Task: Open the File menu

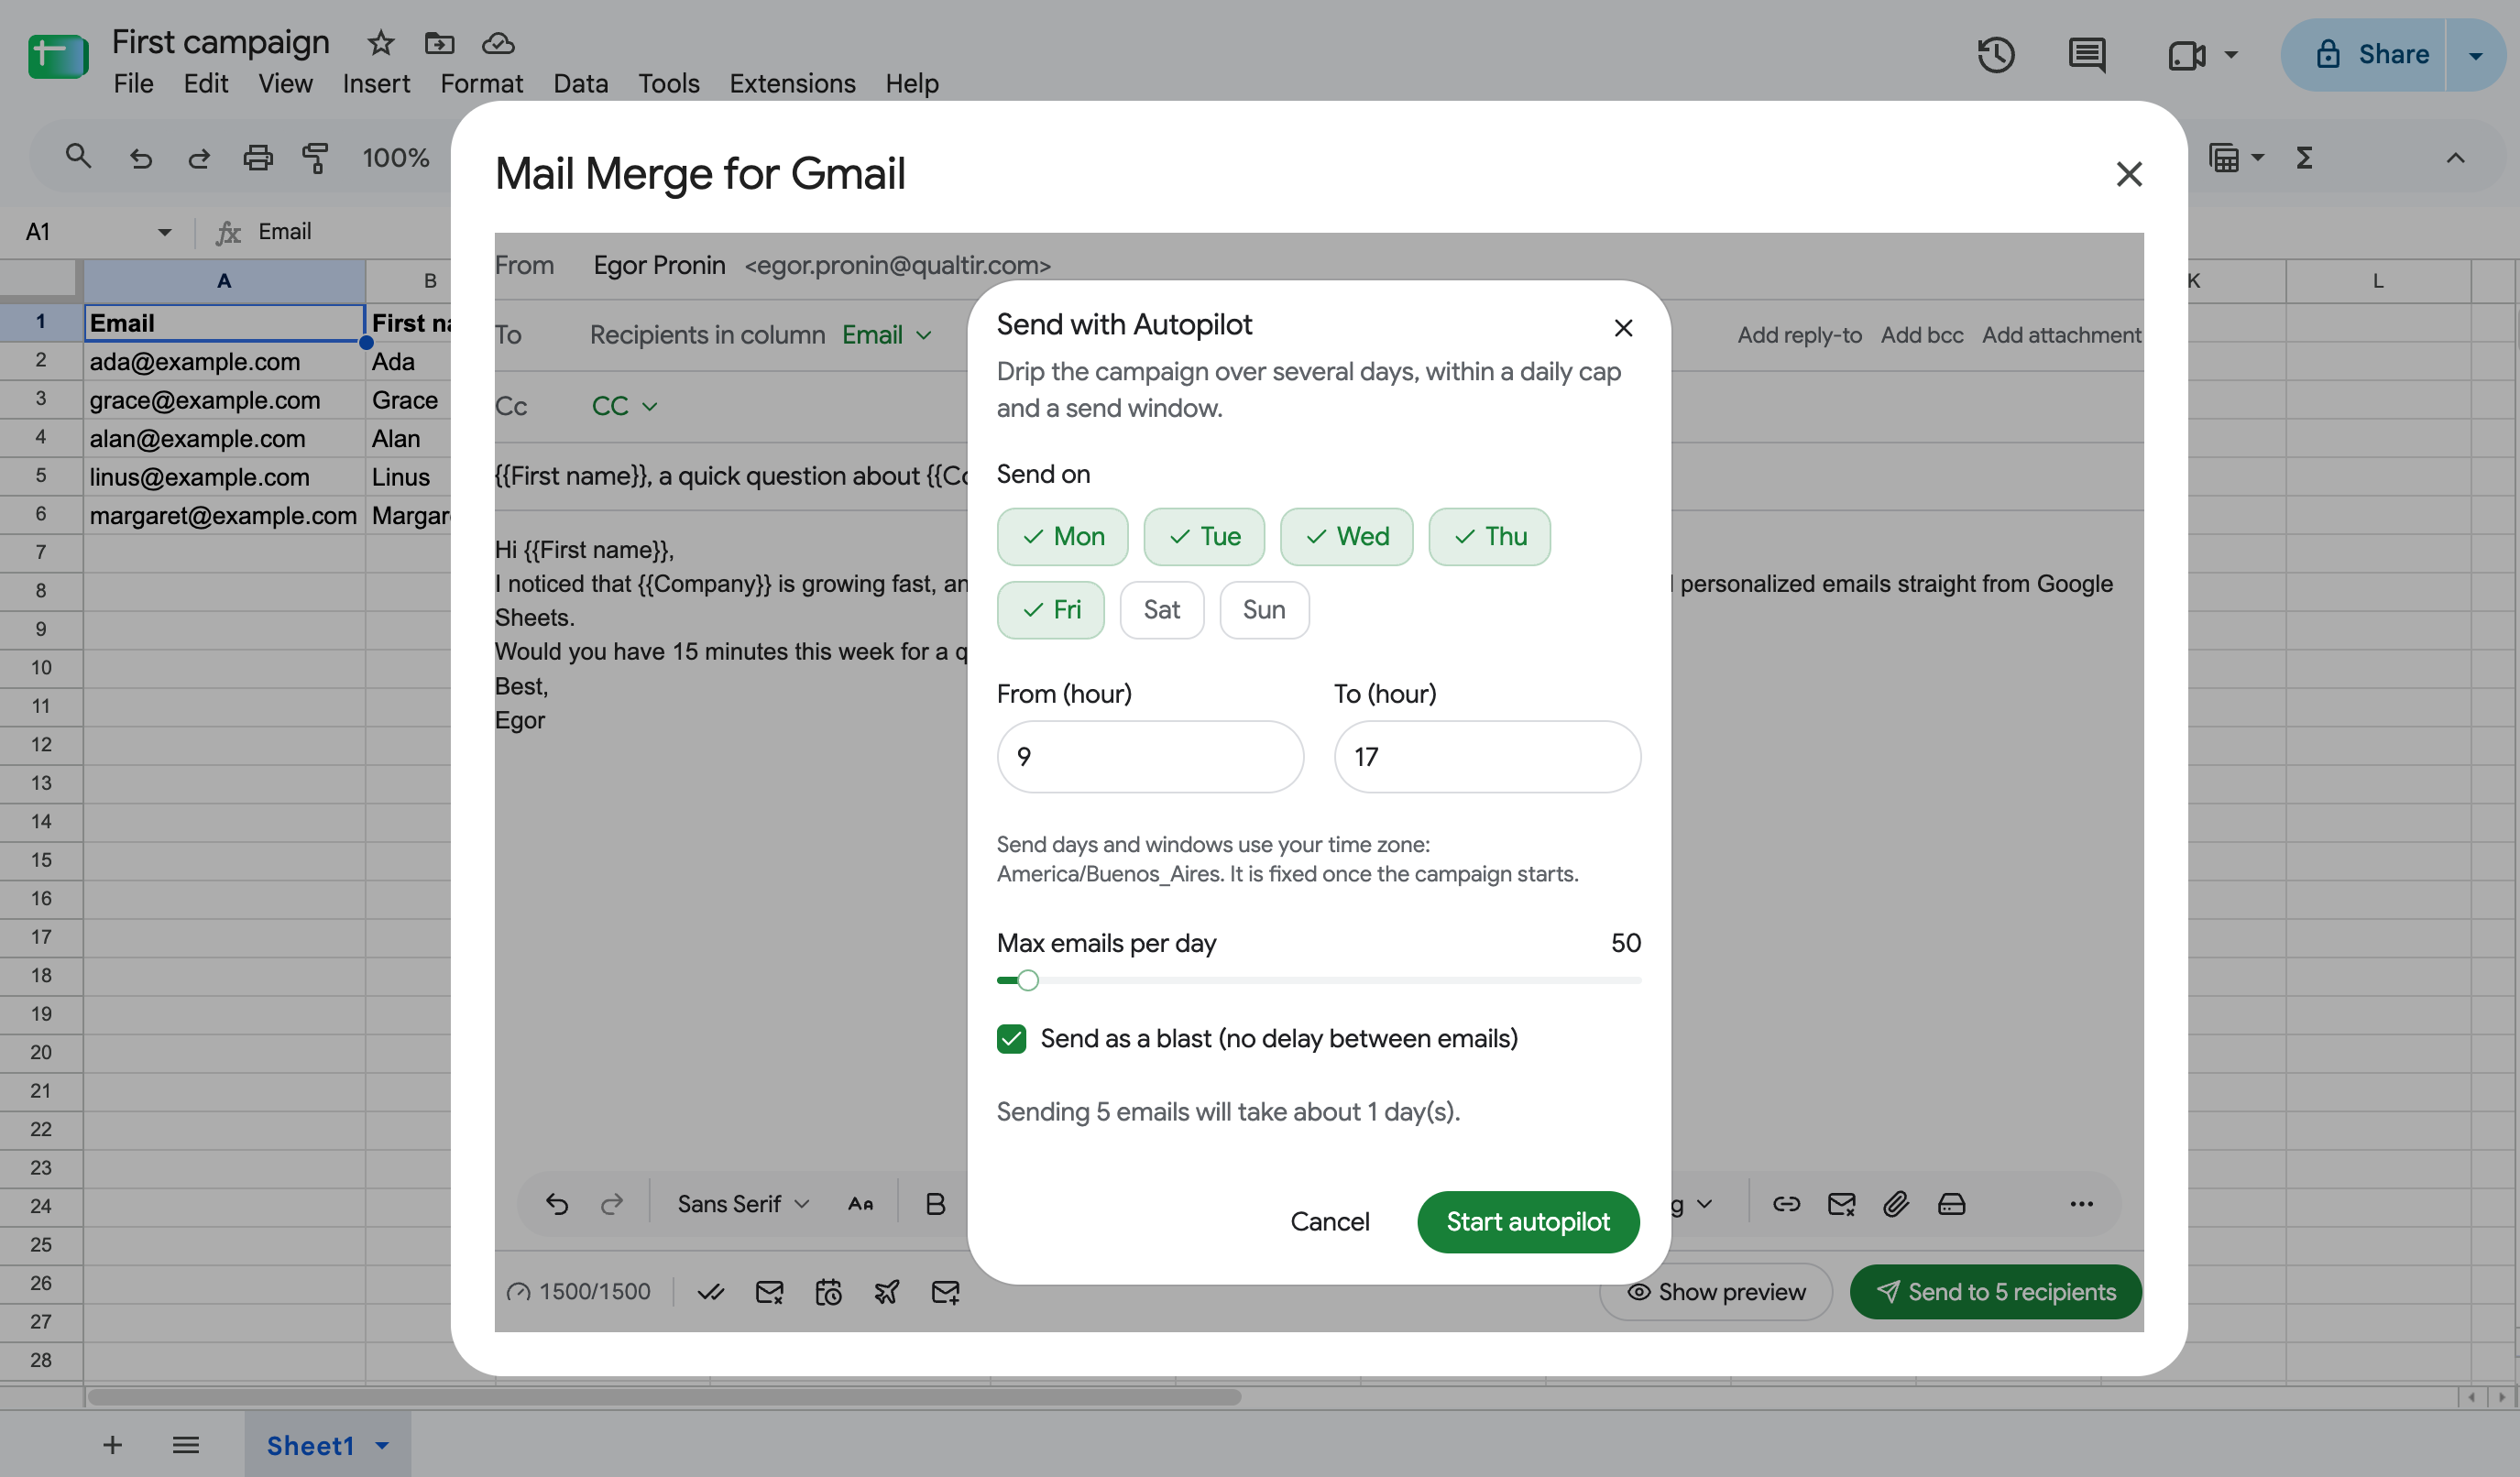Action: coord(133,83)
